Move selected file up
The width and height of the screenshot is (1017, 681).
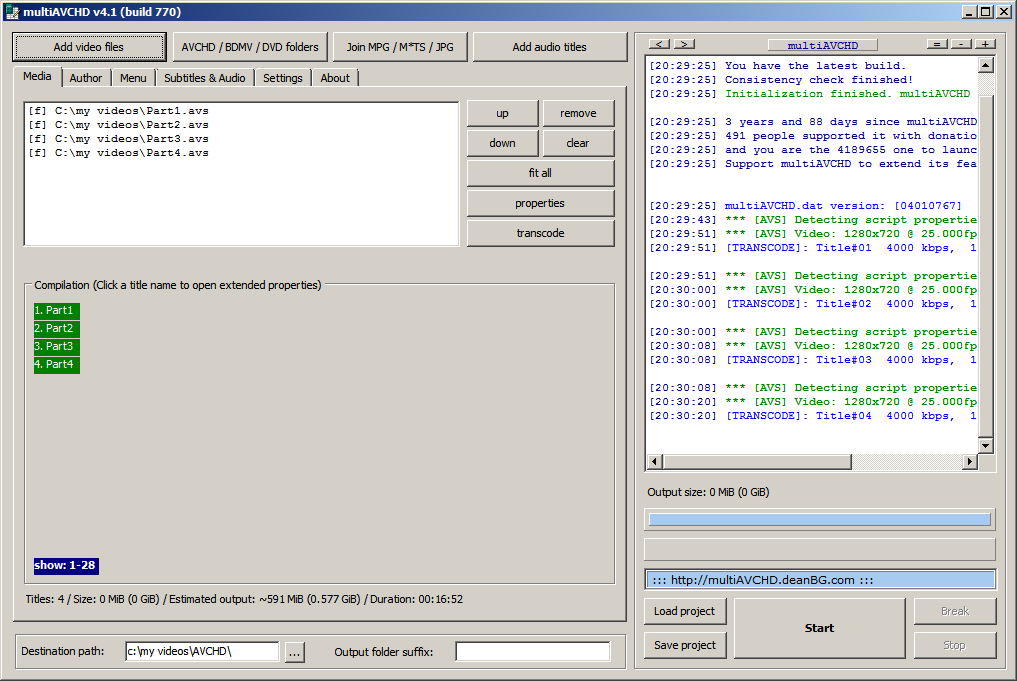point(503,113)
